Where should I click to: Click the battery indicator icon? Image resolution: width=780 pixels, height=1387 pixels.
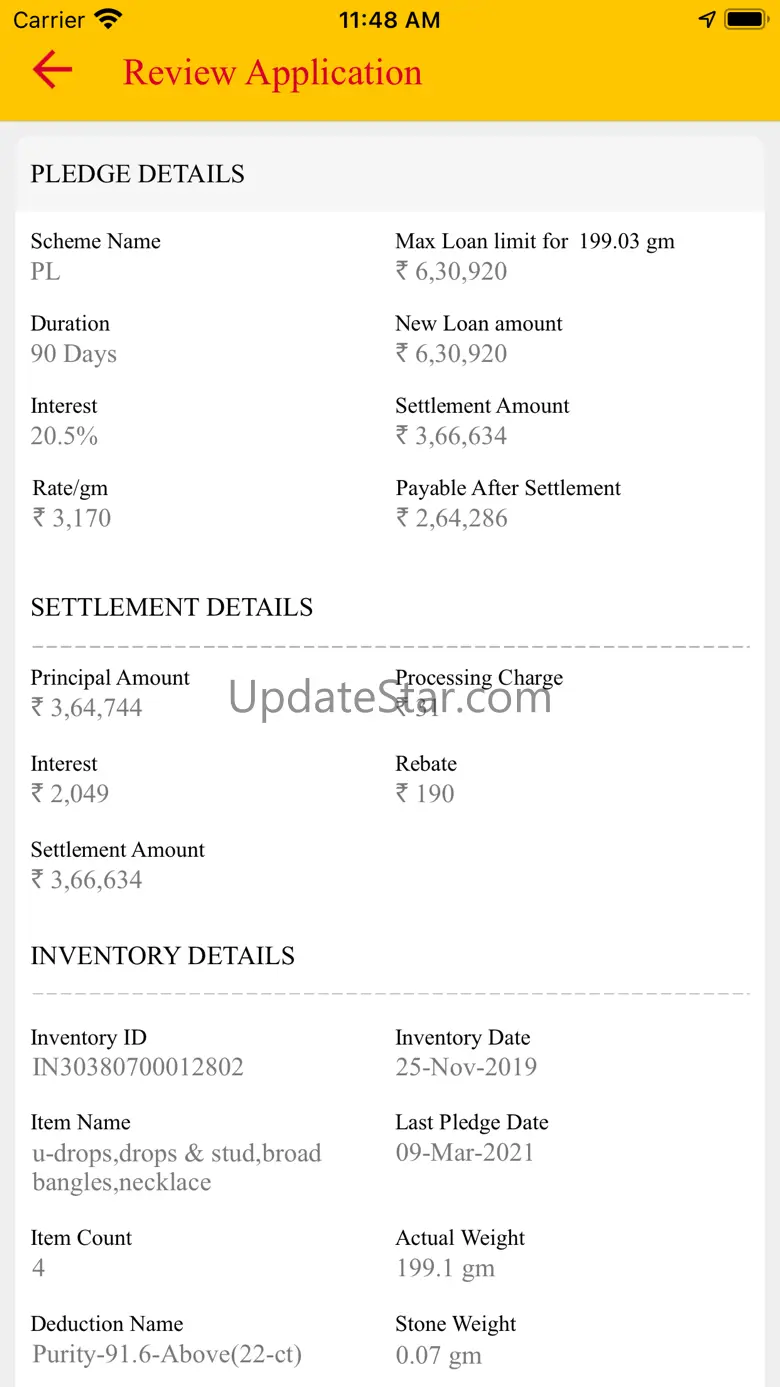pos(745,19)
